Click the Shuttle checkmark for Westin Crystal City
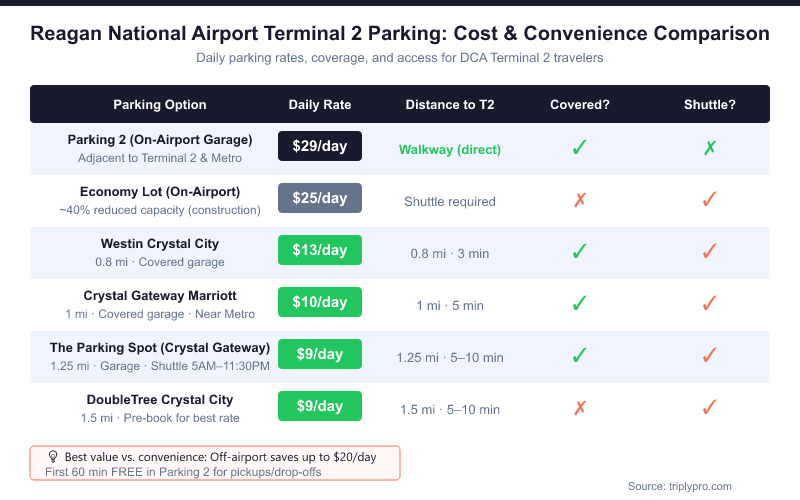Viewport: 800px width, 500px height. (710, 252)
